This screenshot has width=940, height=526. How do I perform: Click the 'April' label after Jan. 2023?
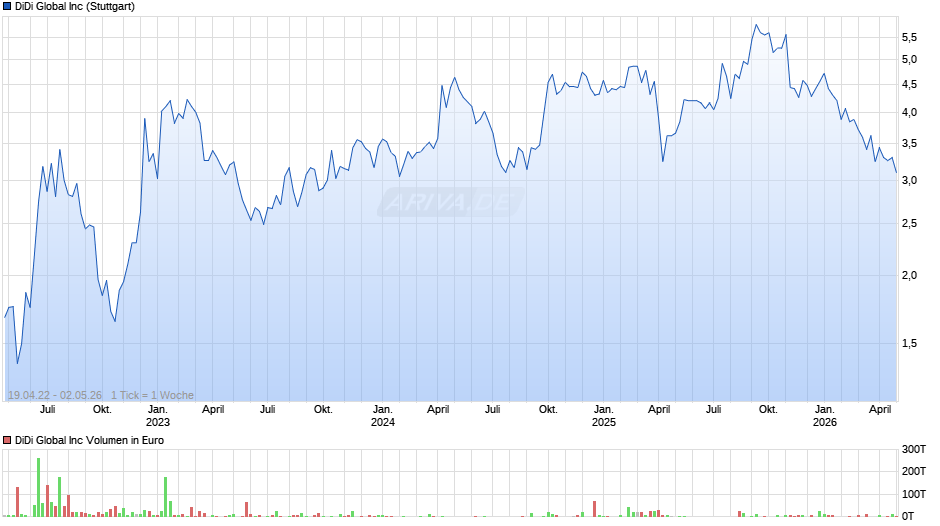(213, 410)
